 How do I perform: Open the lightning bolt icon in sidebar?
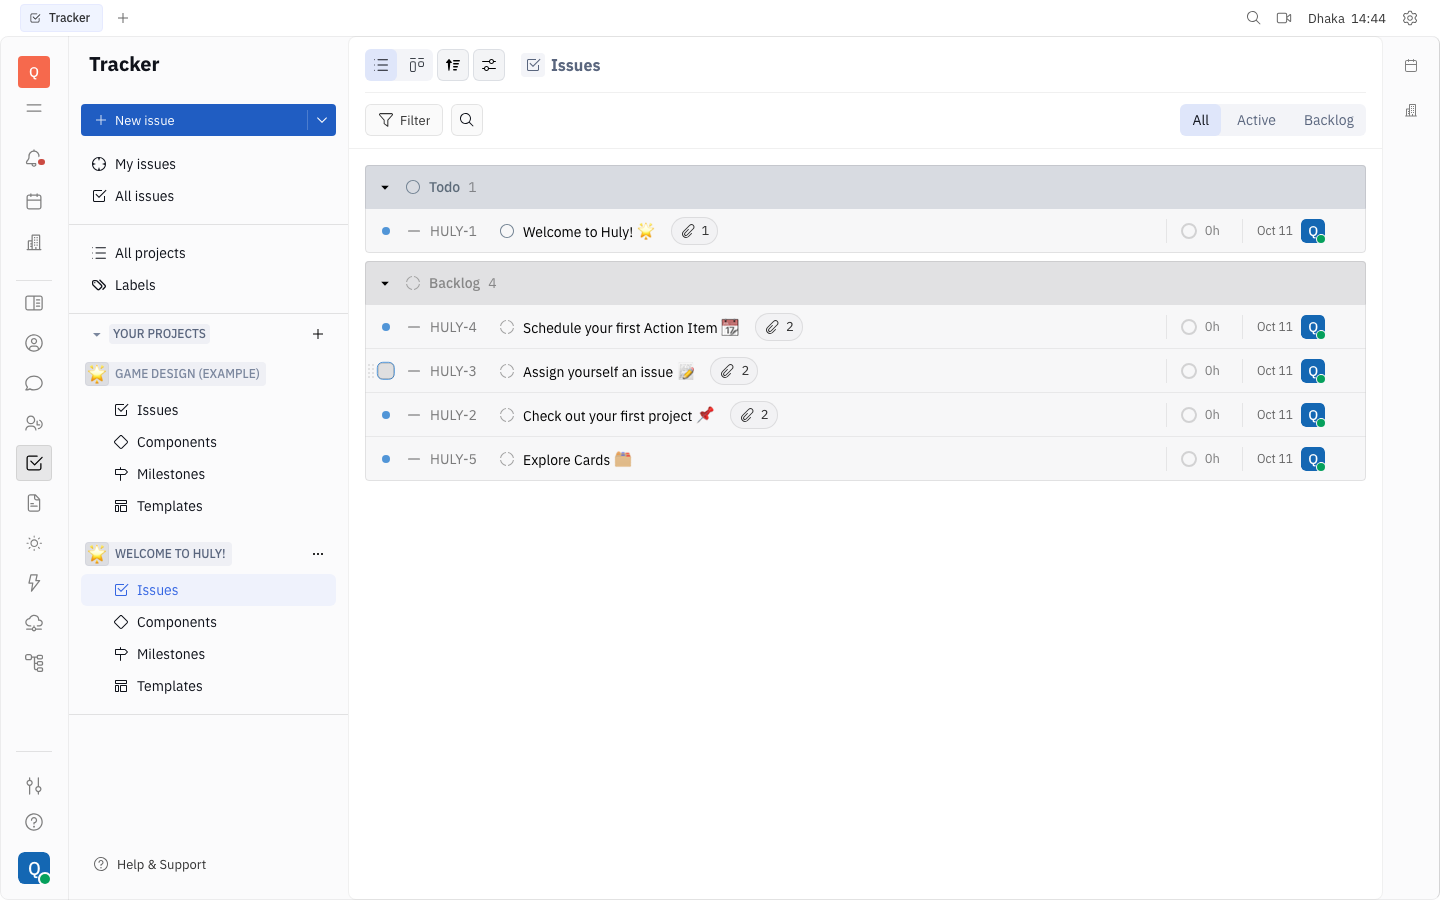[34, 583]
